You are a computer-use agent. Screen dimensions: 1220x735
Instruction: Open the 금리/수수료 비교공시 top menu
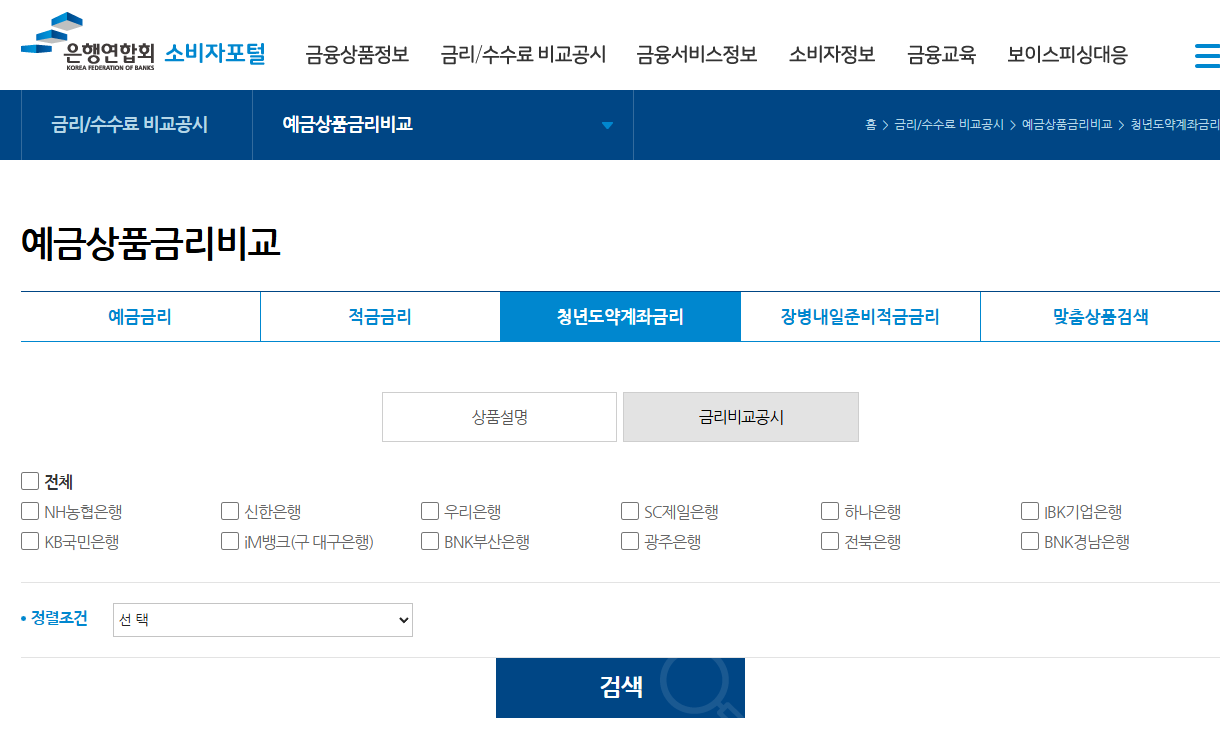523,55
